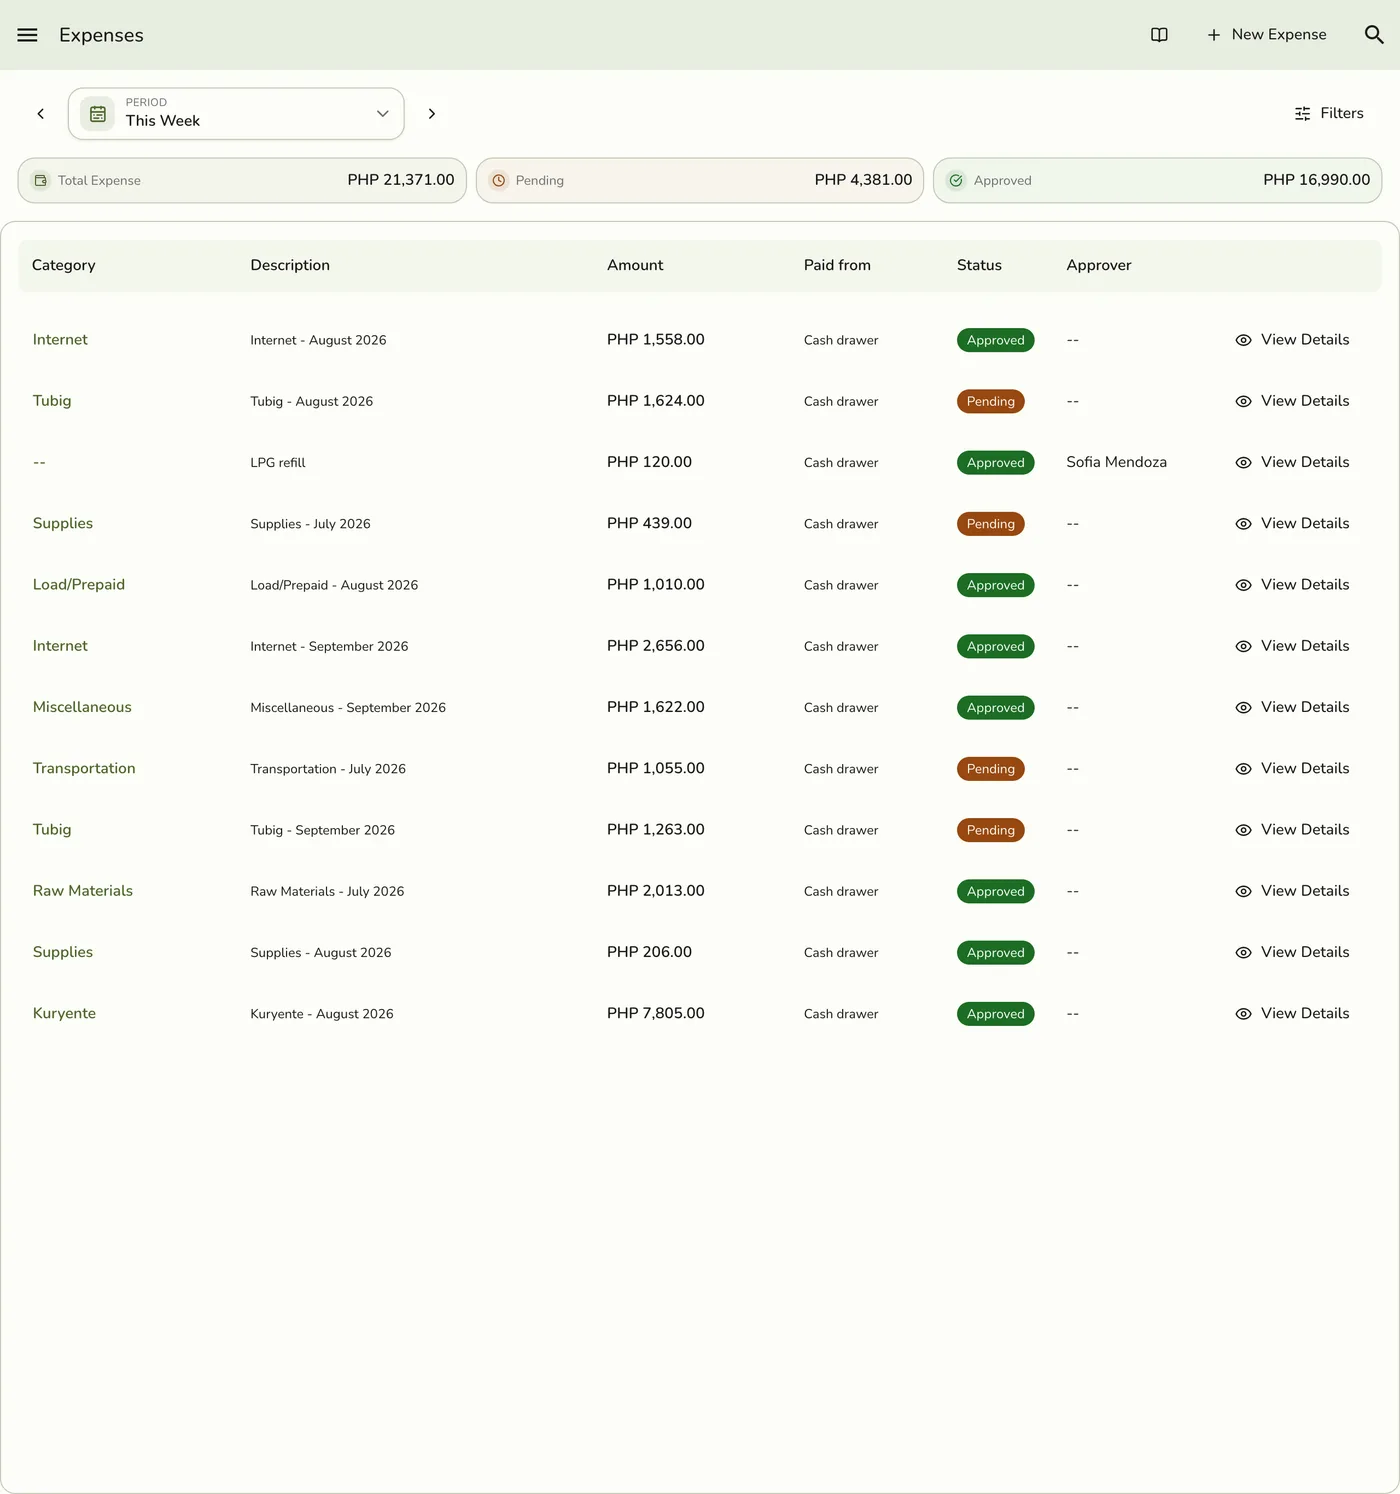Open the Kuryente category link
This screenshot has height=1494, width=1400.
[x=64, y=1013]
